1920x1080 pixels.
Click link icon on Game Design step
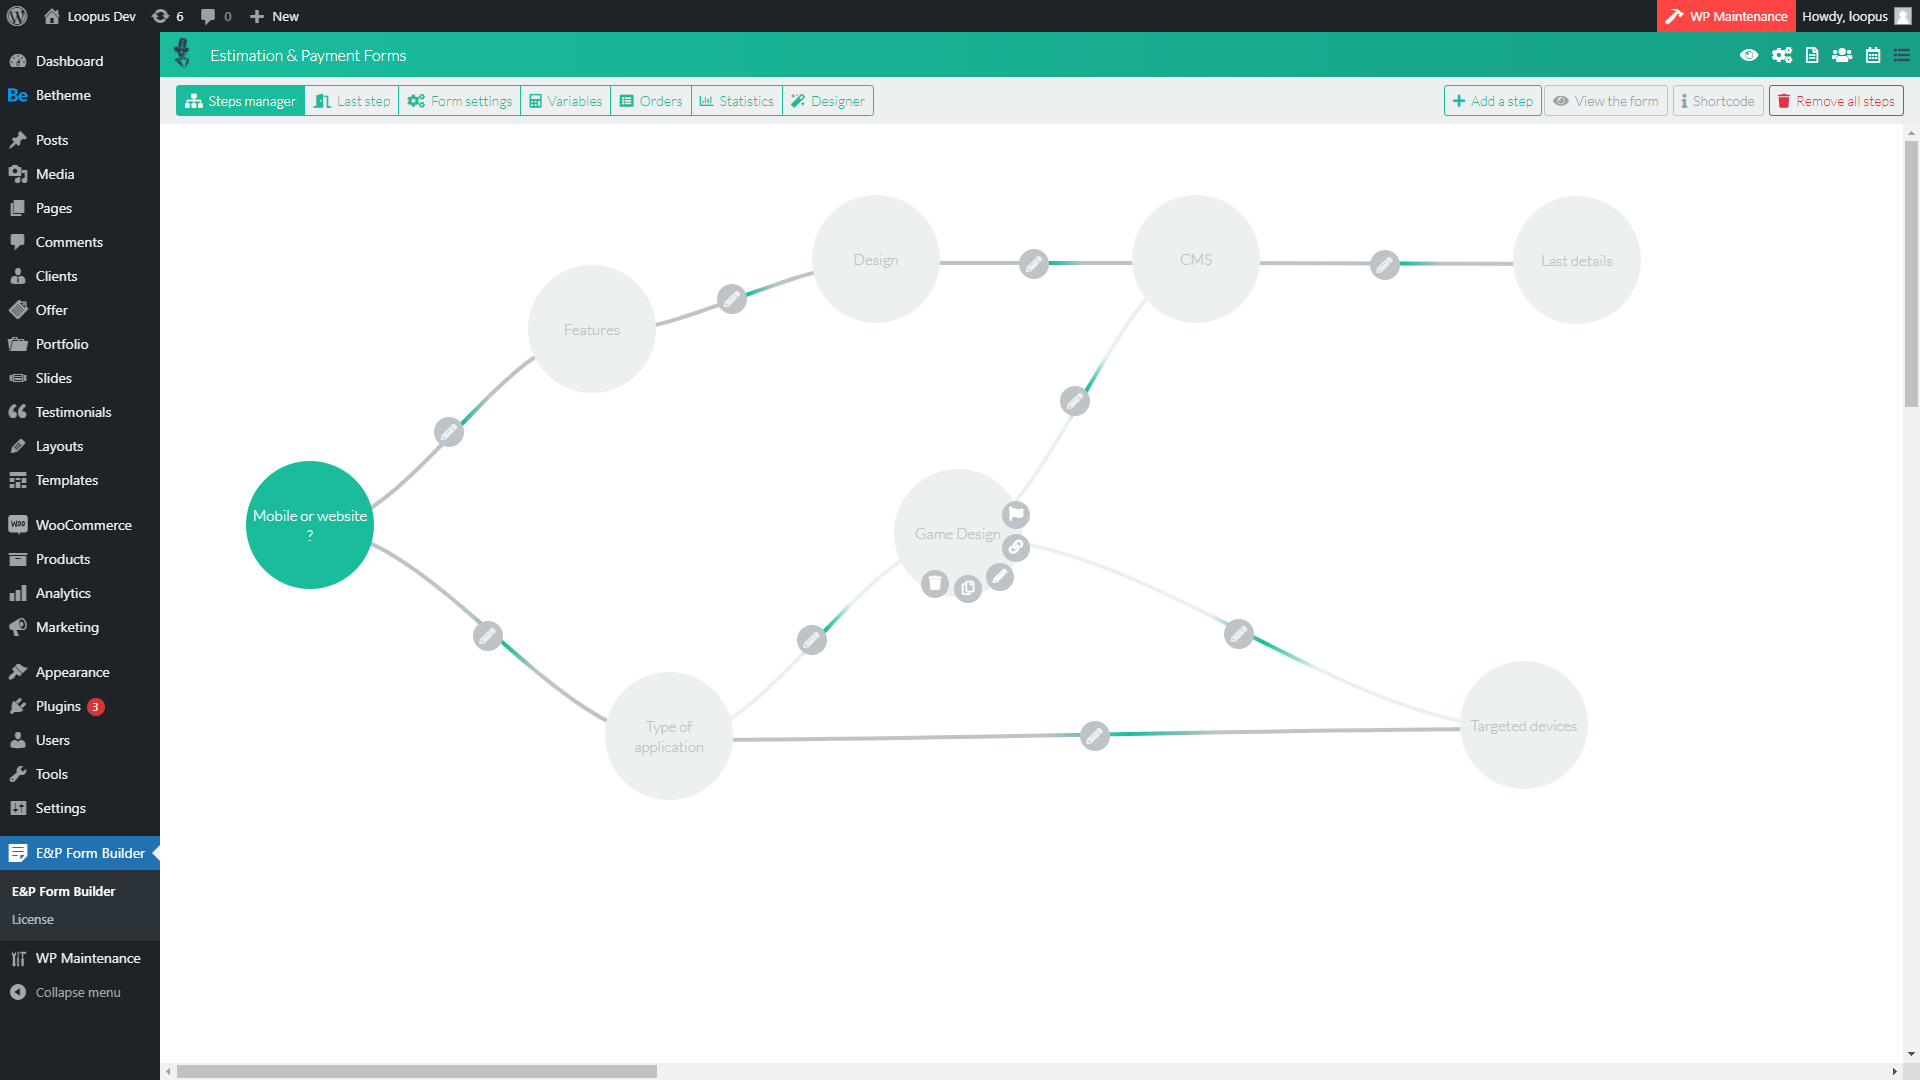[1016, 547]
